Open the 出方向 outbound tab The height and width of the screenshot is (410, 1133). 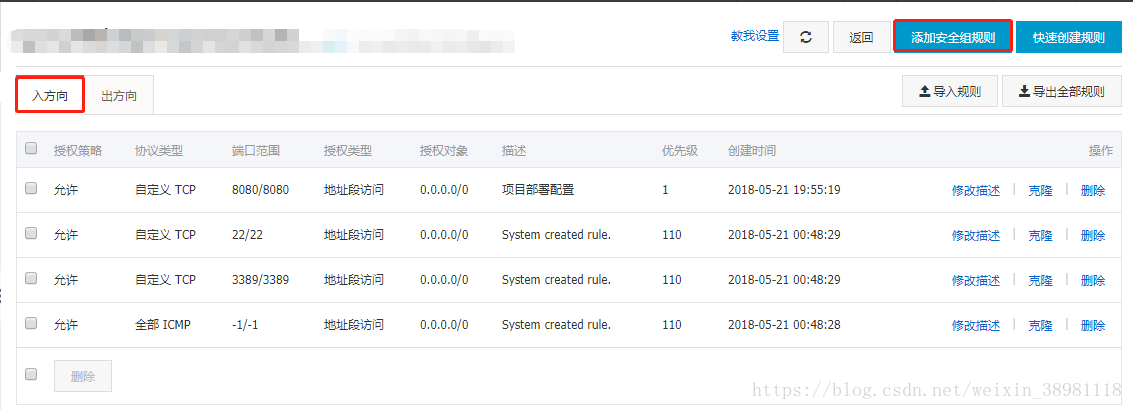(x=120, y=97)
